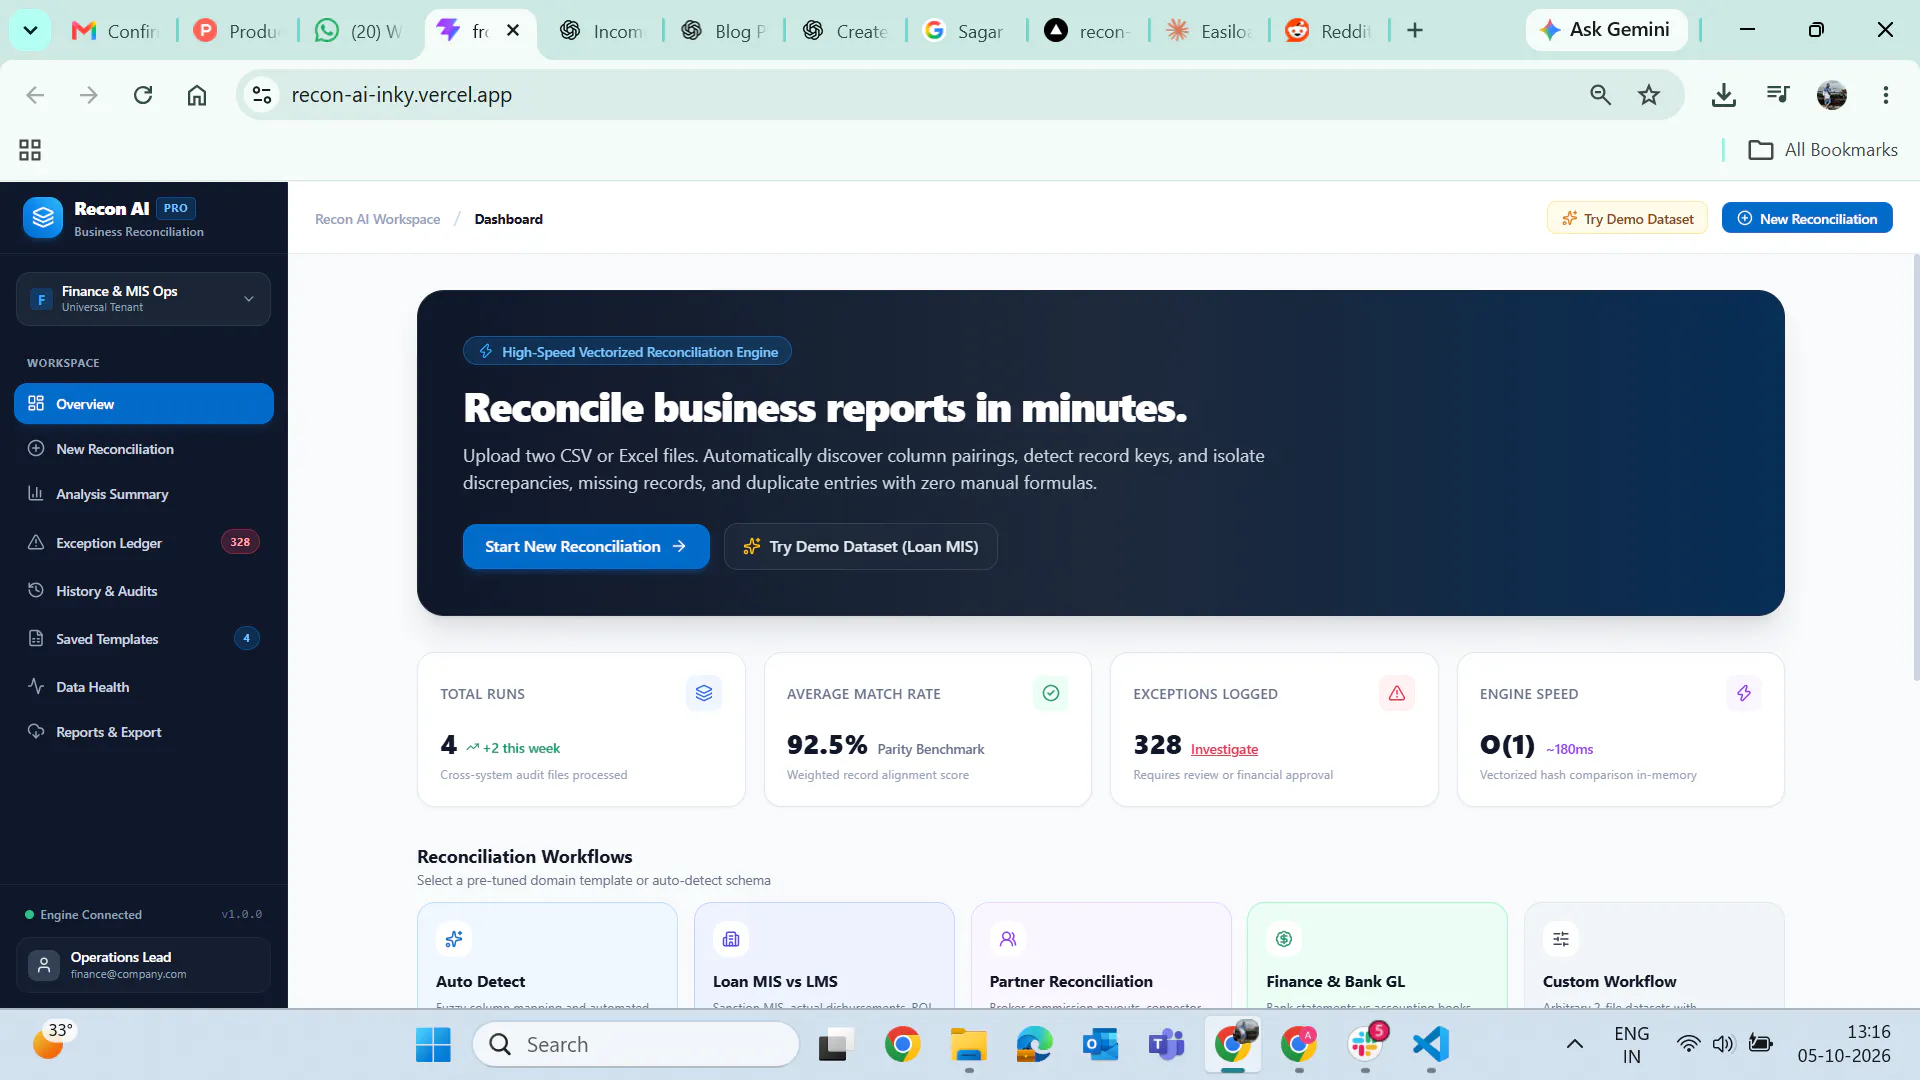Image resolution: width=1920 pixels, height=1080 pixels.
Task: Open the tab search chevron in Chrome
Action: pyautogui.click(x=30, y=30)
